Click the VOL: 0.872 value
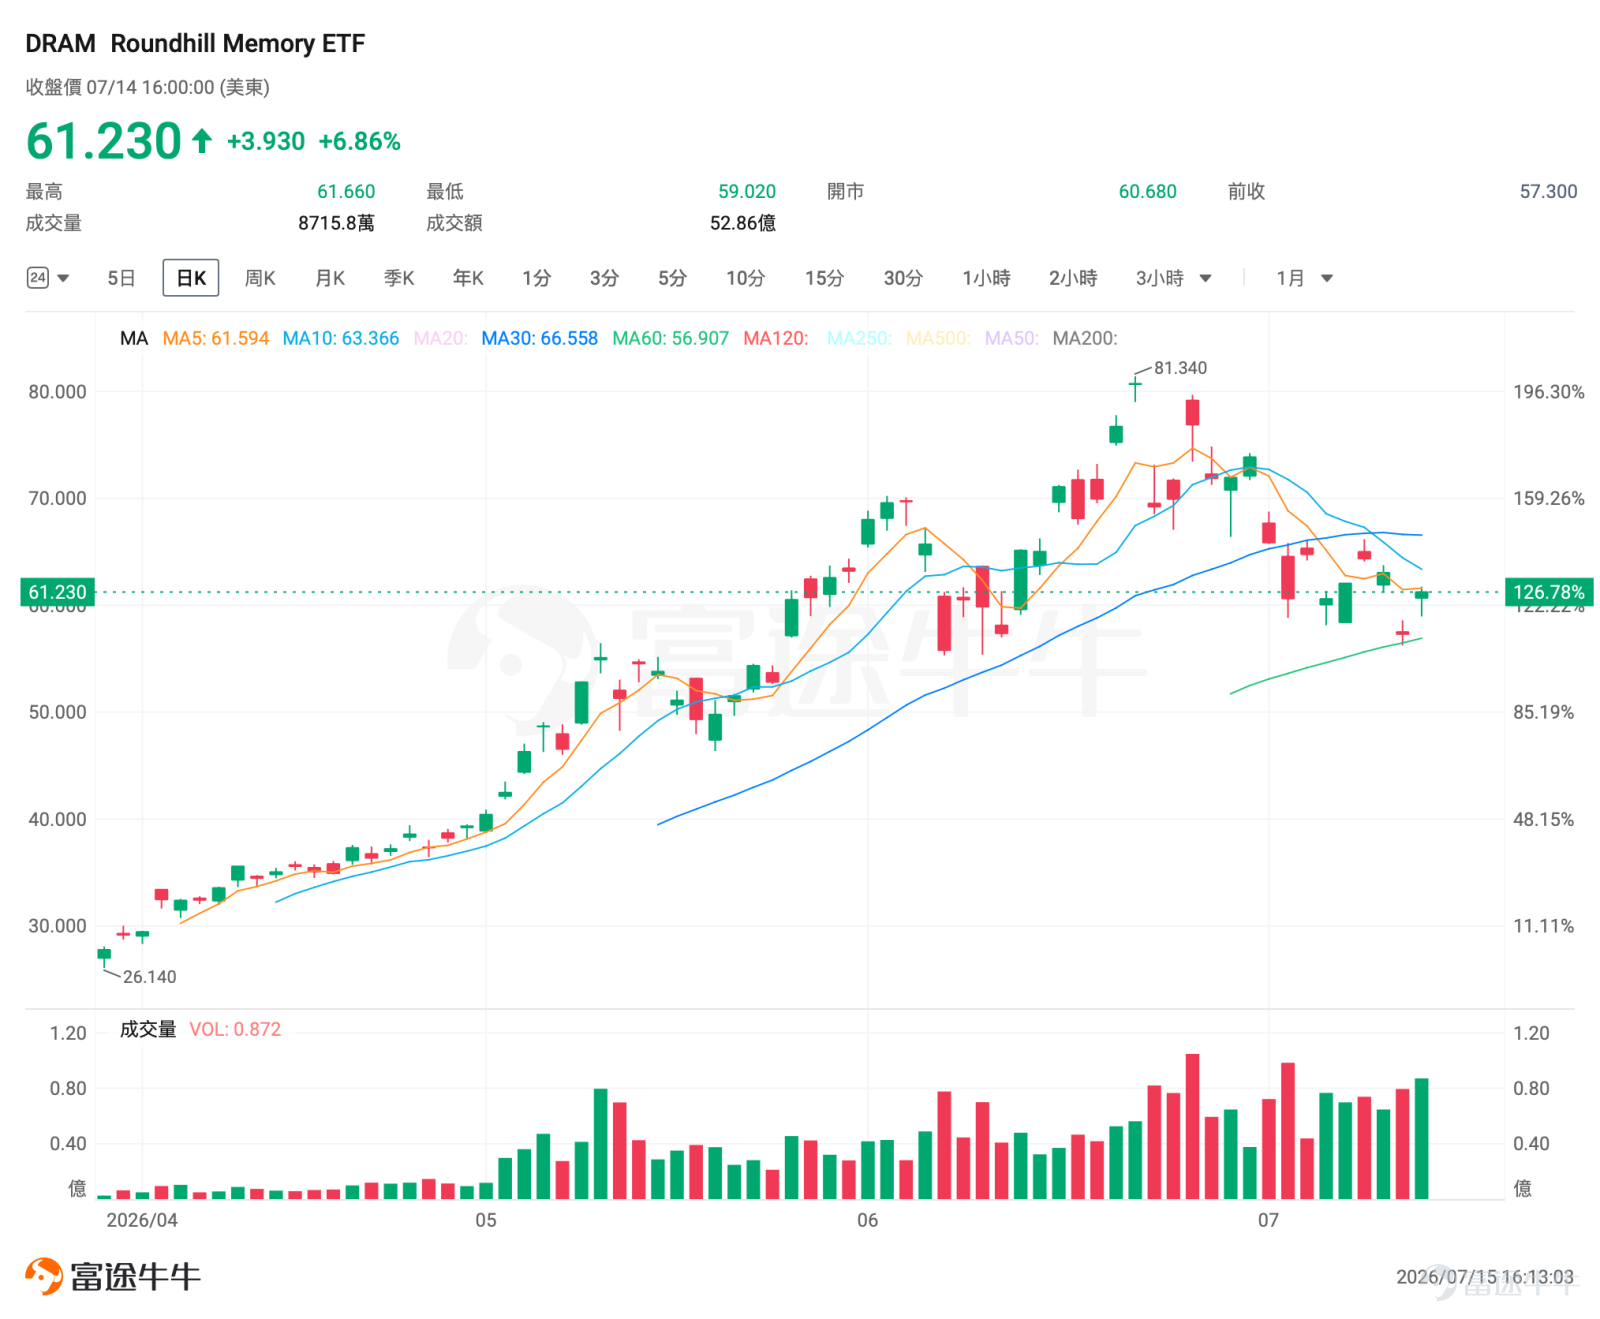 235,1029
